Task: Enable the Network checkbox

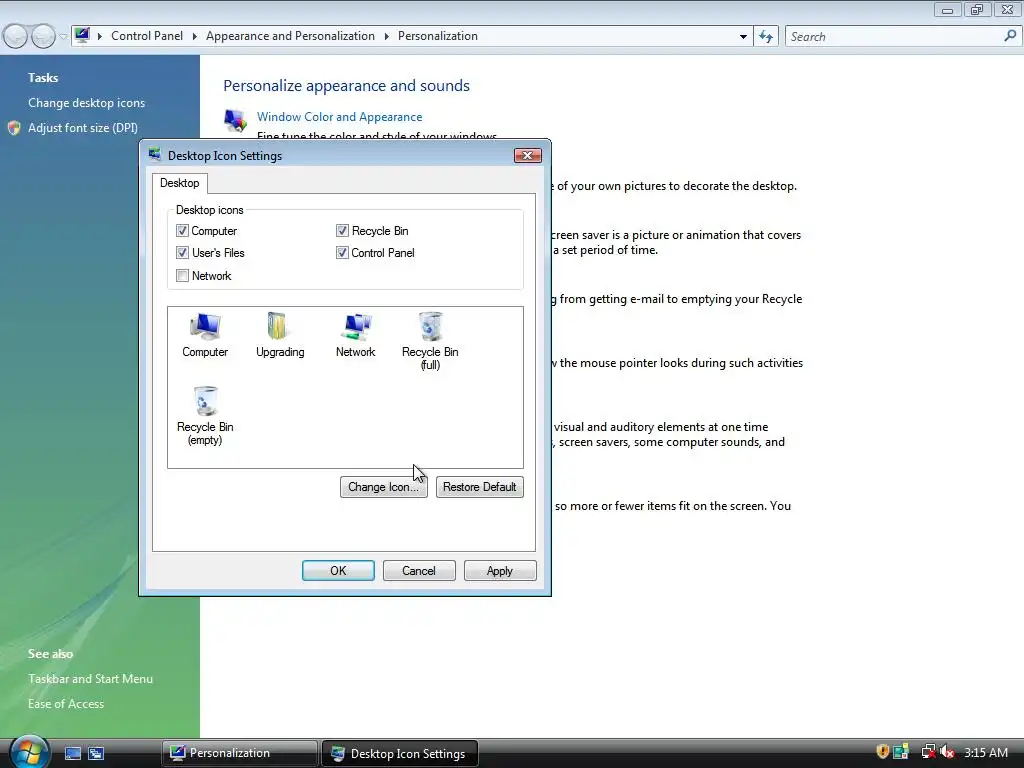Action: tap(182, 276)
